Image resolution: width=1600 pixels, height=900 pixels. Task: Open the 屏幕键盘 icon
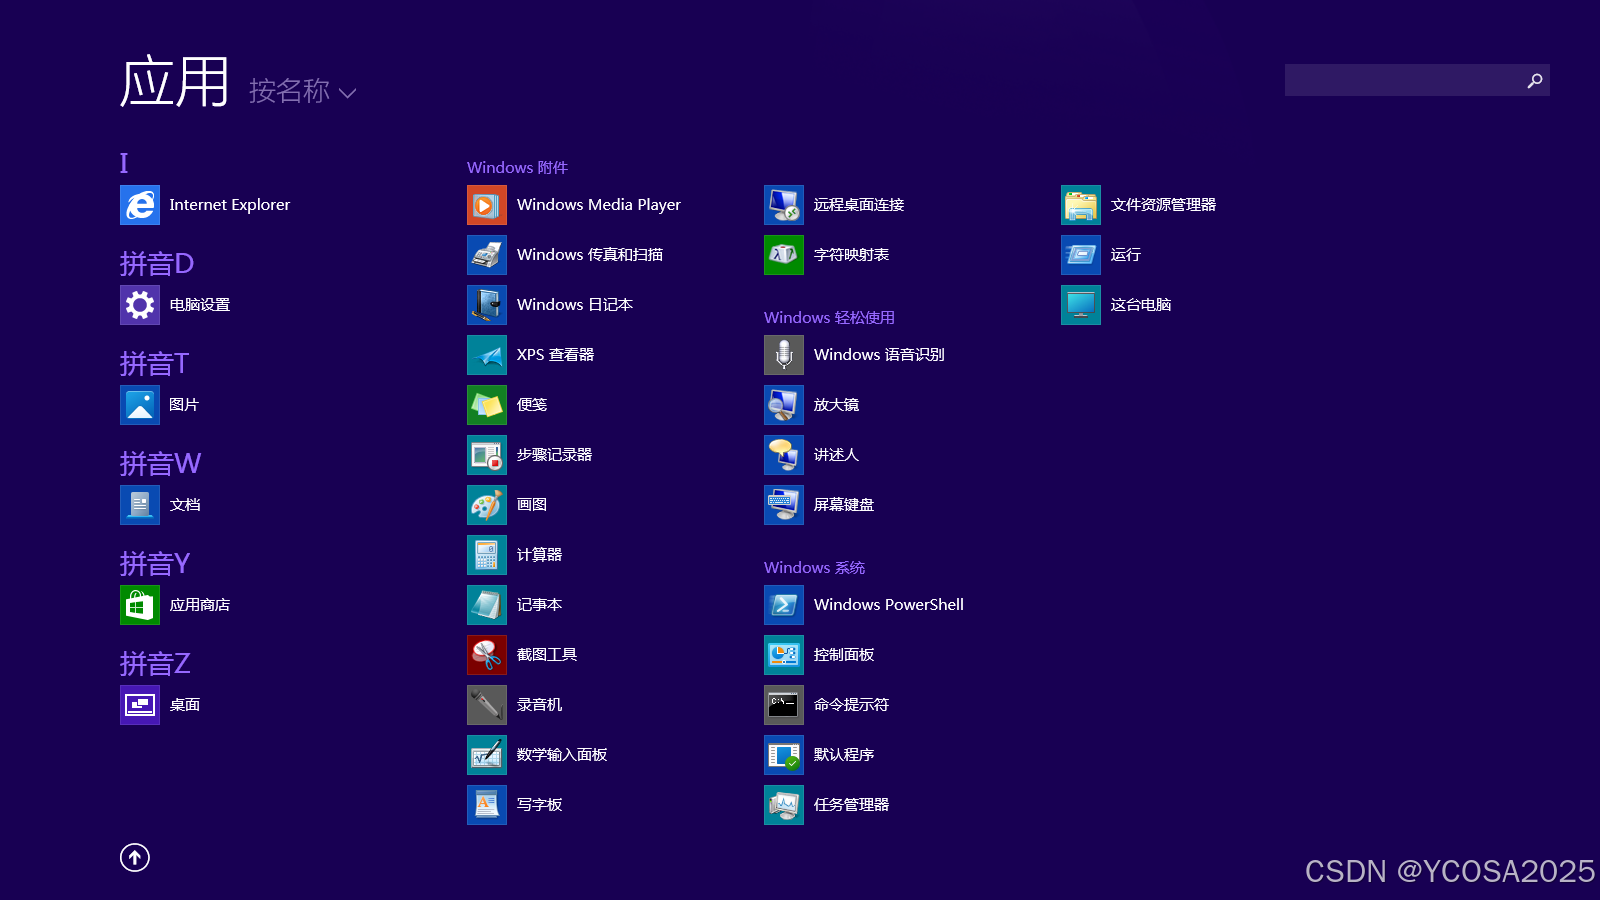pos(784,505)
